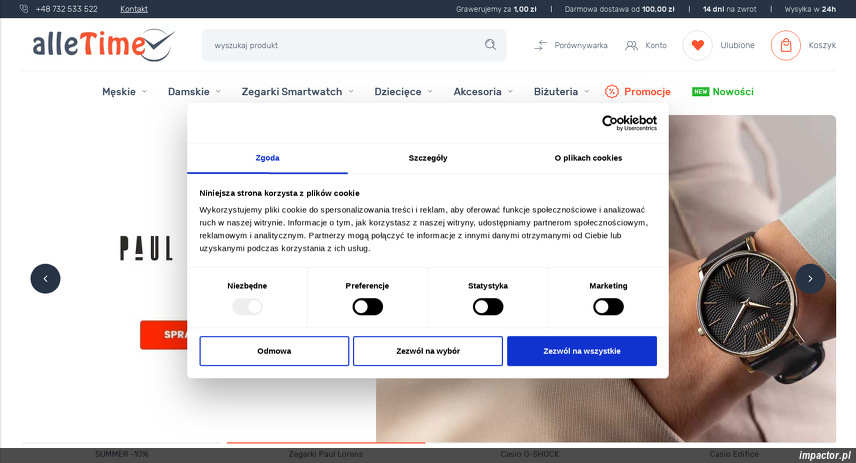This screenshot has width=856, height=463.
Task: Click the Promocje percent badge icon
Action: pos(611,92)
